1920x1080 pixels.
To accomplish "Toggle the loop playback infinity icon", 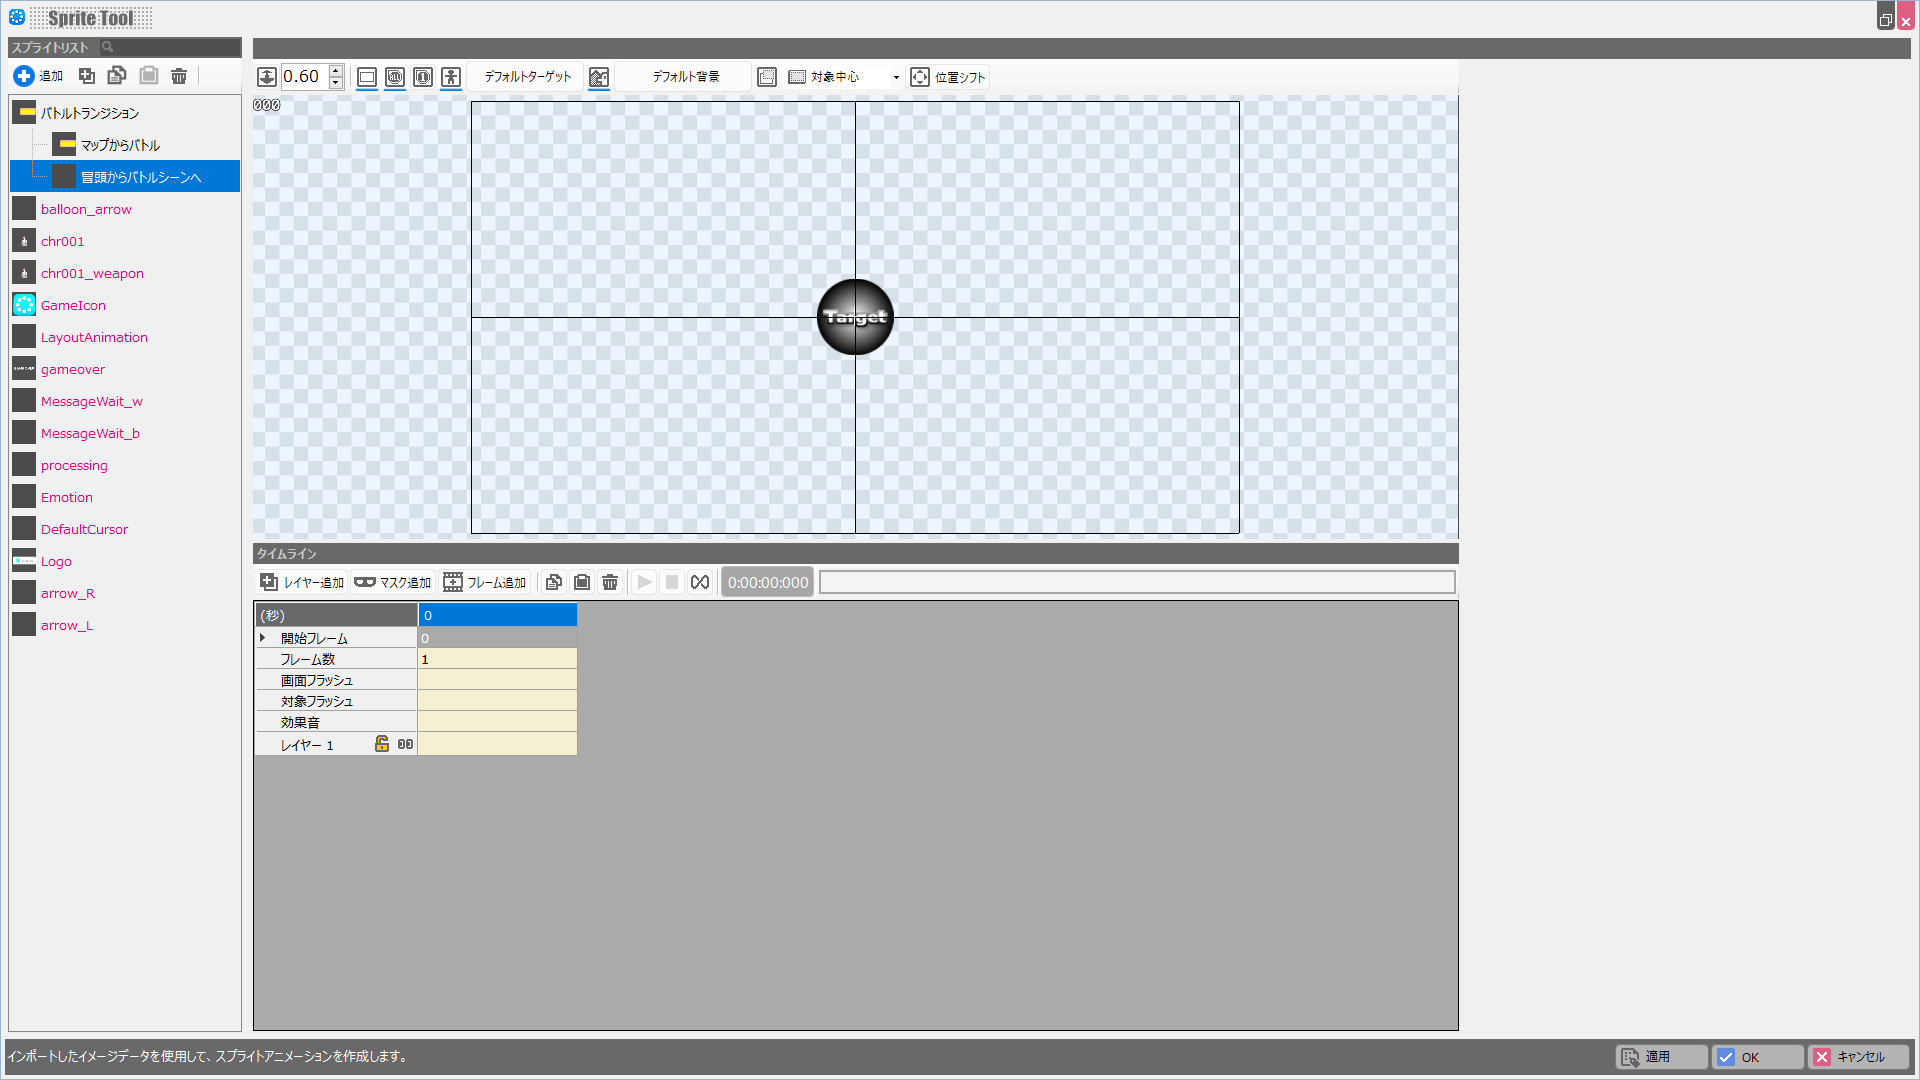I will click(x=700, y=582).
